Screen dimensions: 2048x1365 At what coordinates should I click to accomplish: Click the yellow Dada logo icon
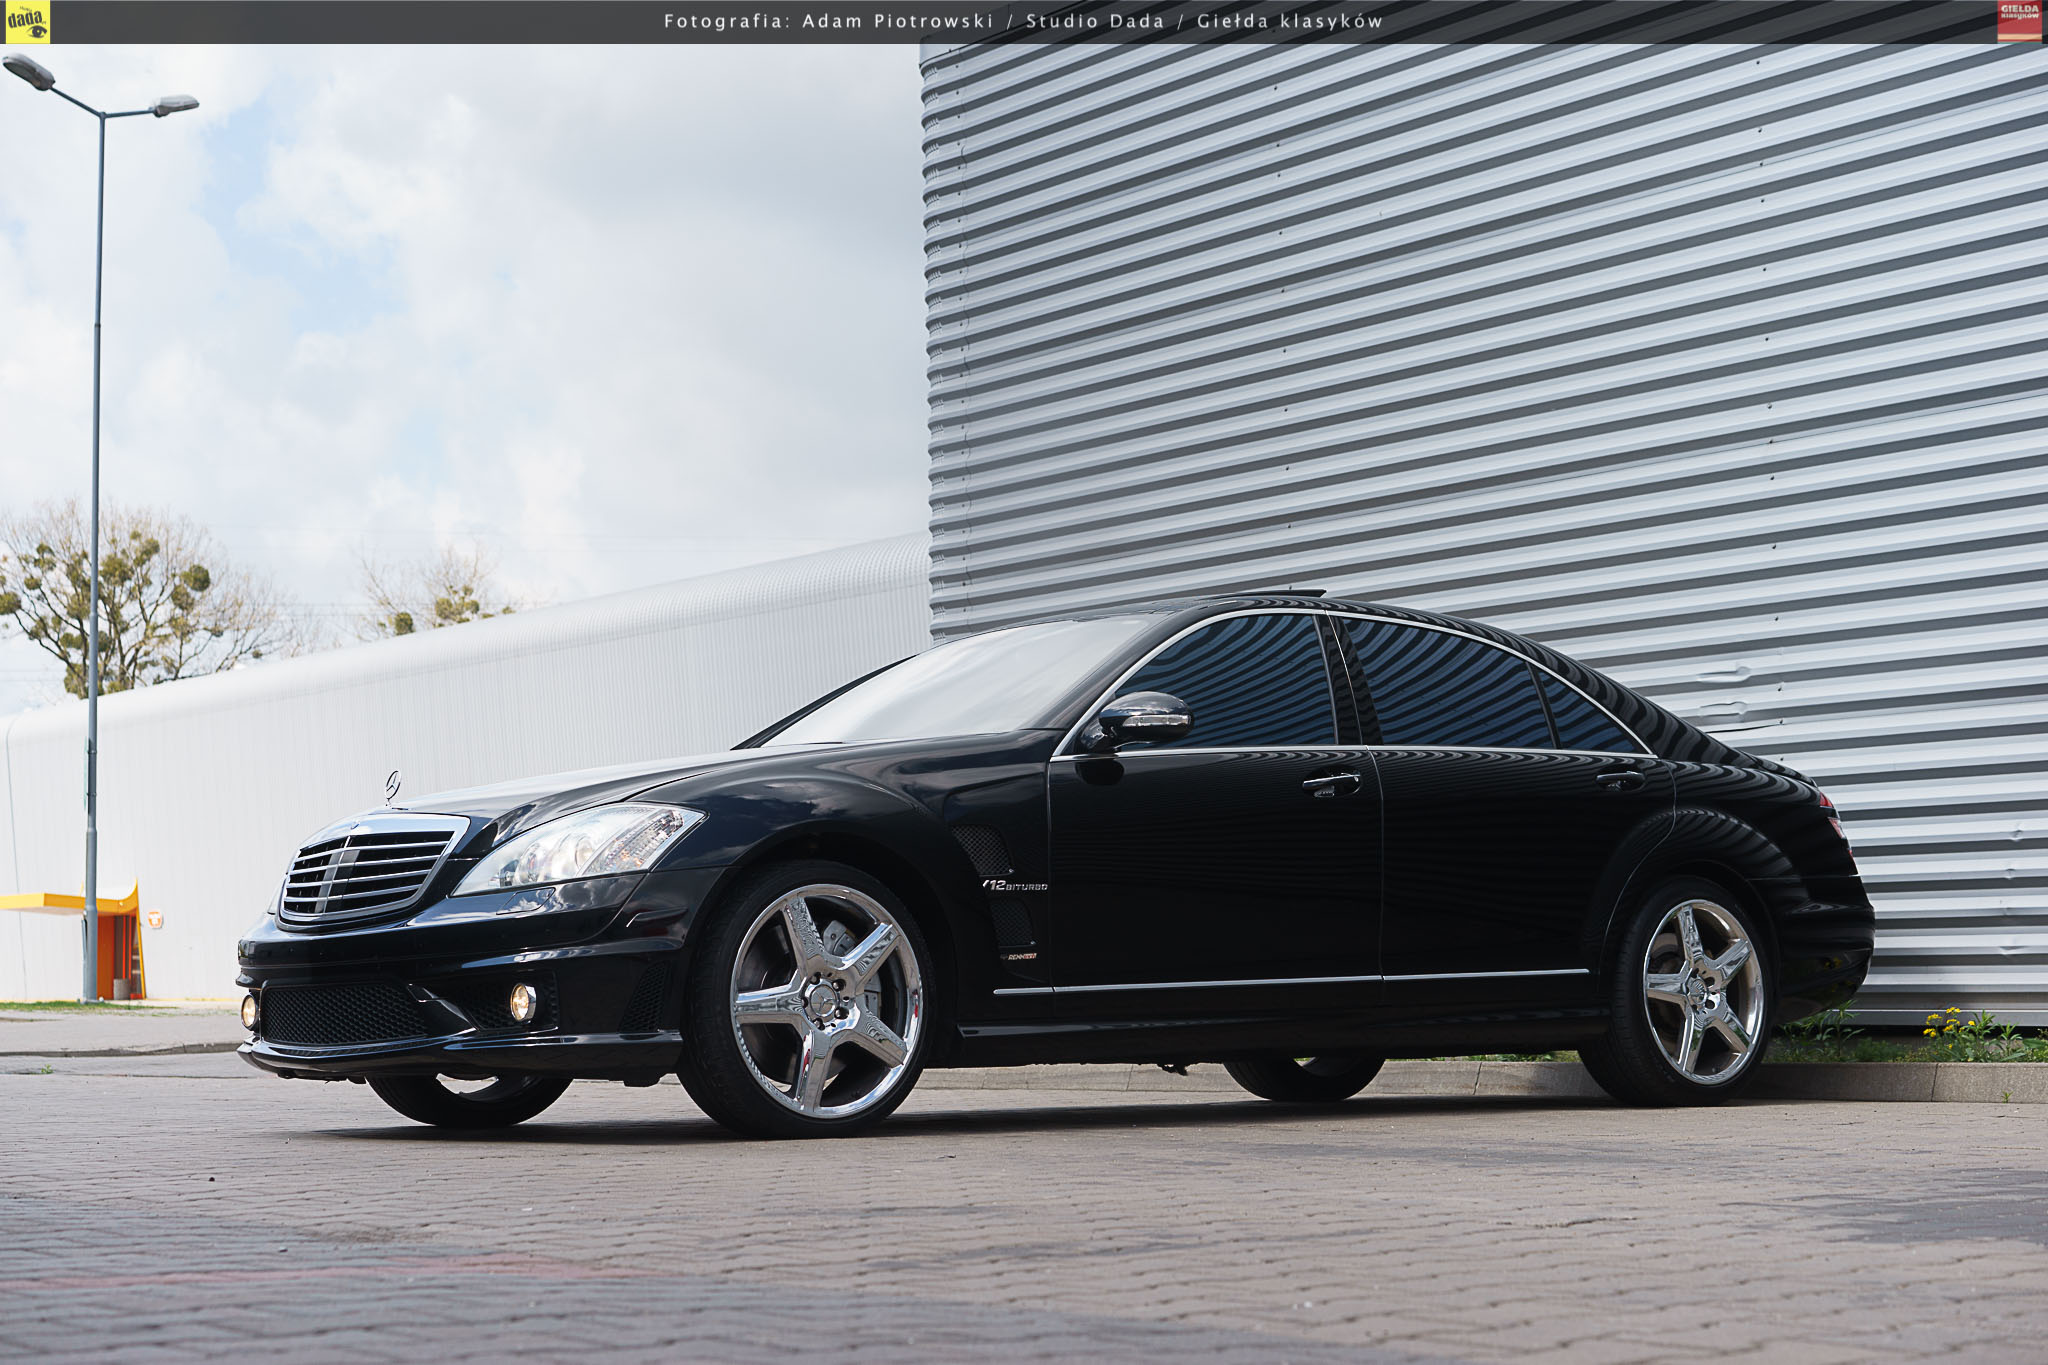[26, 22]
